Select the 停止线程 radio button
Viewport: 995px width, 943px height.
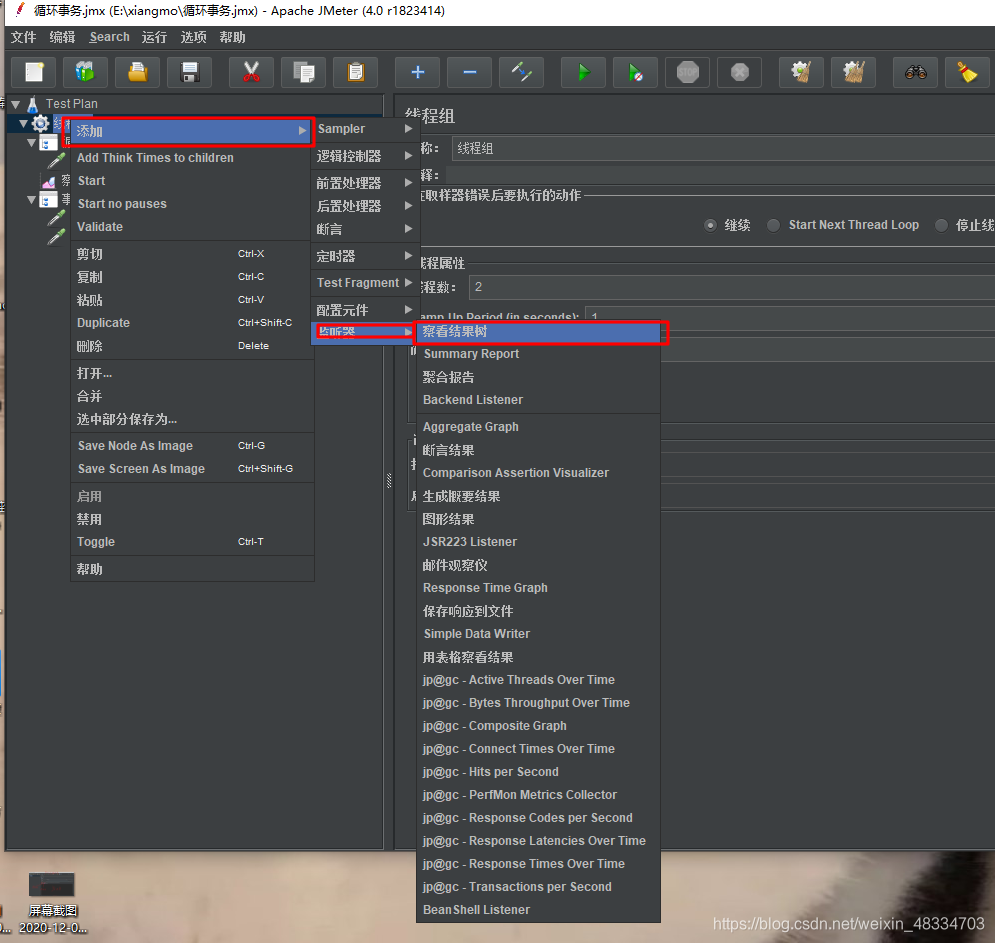(x=942, y=225)
